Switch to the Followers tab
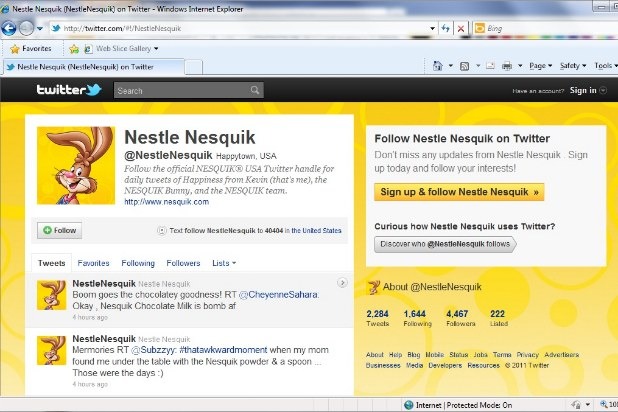 coord(183,263)
